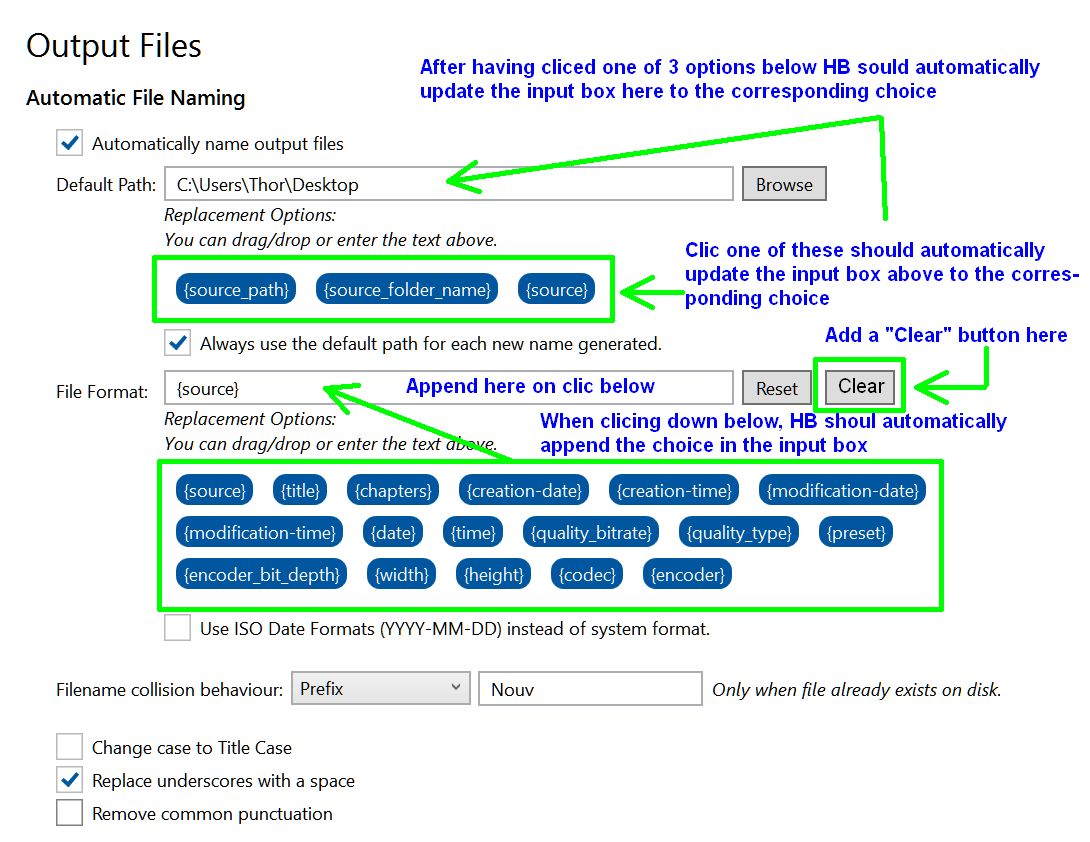
Task: Click the {creation-time} replacement tag
Action: 674,491
